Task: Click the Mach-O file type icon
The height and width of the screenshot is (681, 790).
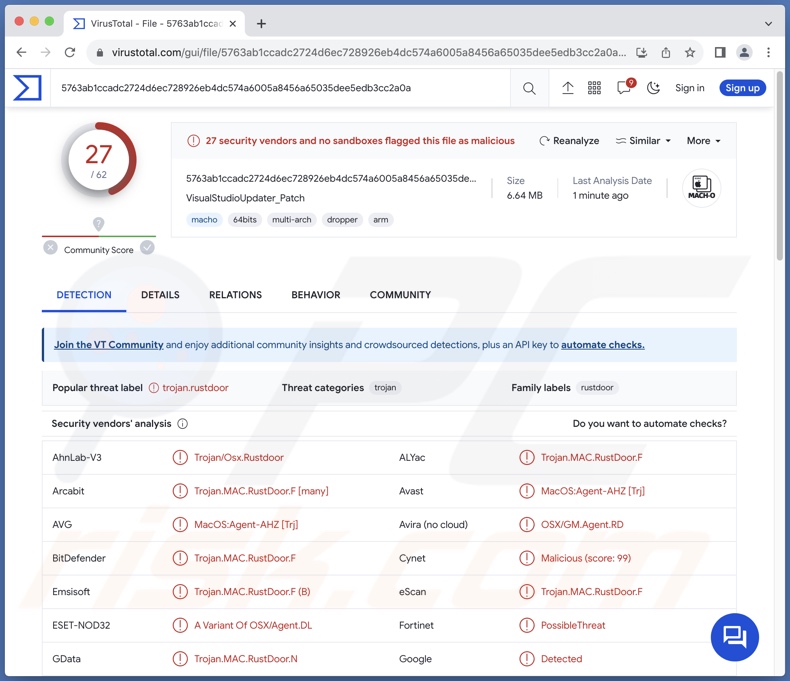Action: (x=701, y=188)
